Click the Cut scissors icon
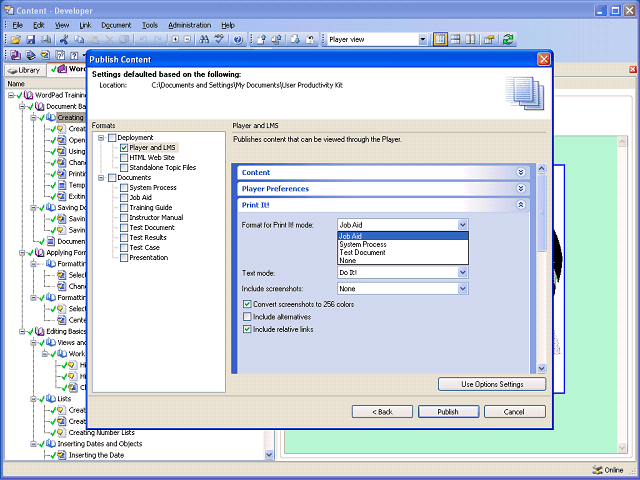The image size is (640, 480). [x=64, y=40]
